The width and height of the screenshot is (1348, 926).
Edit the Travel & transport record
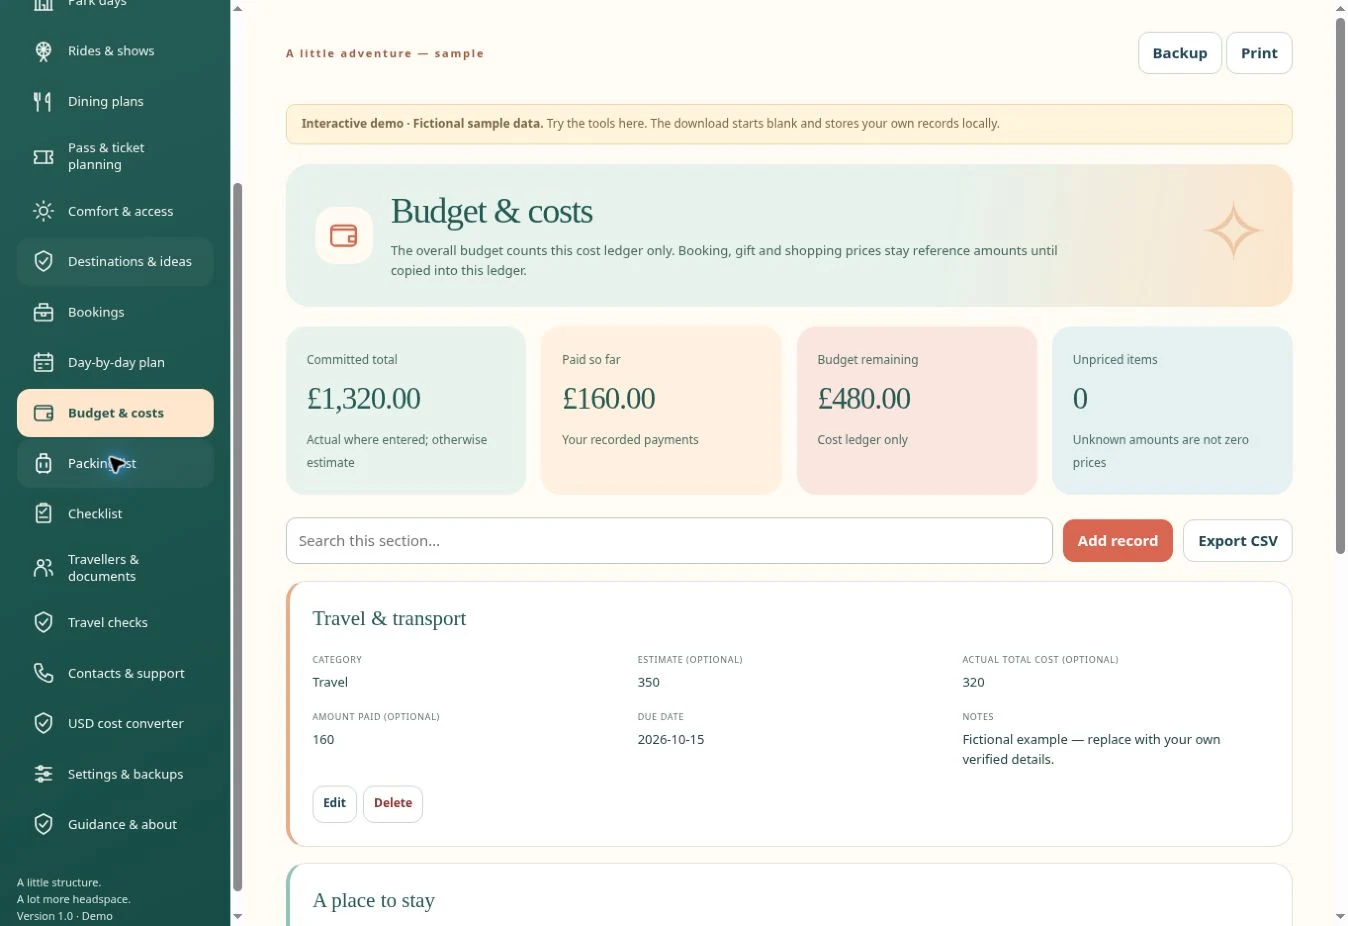[x=334, y=803]
